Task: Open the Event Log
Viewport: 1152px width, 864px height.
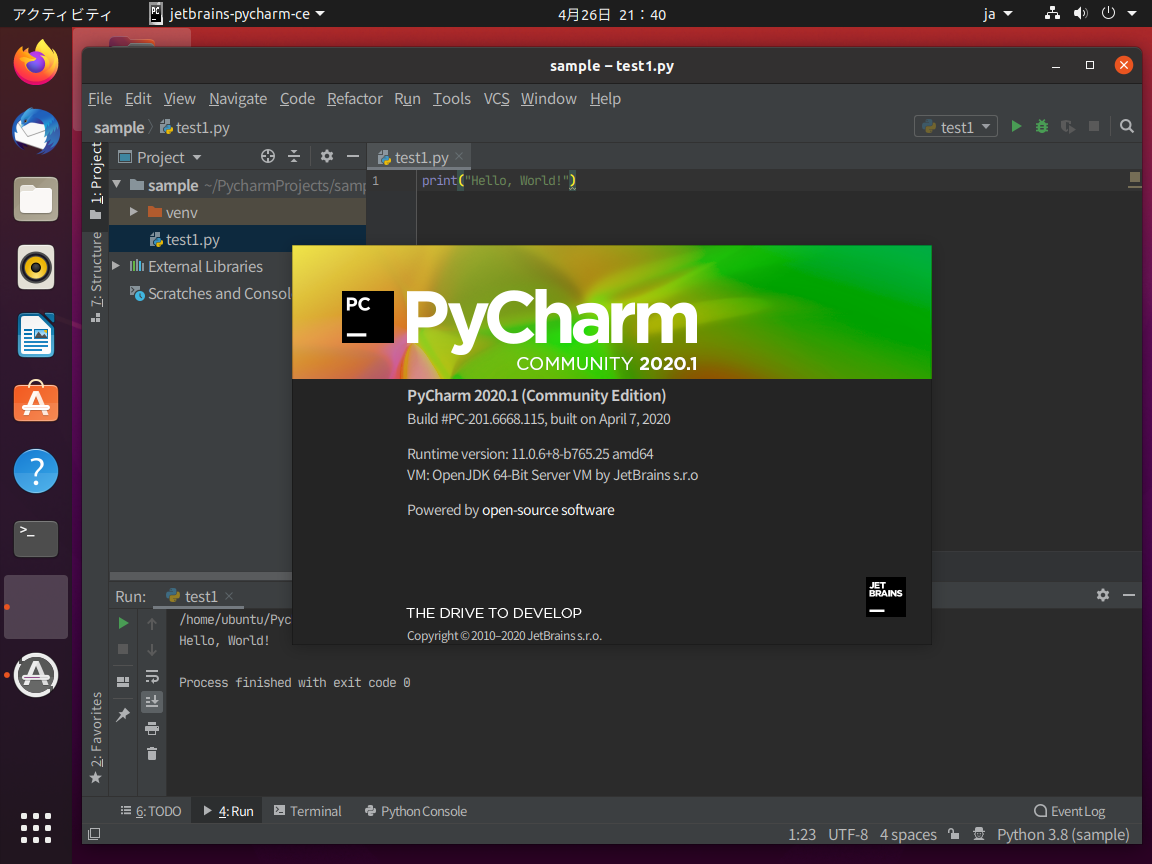Action: click(1070, 811)
